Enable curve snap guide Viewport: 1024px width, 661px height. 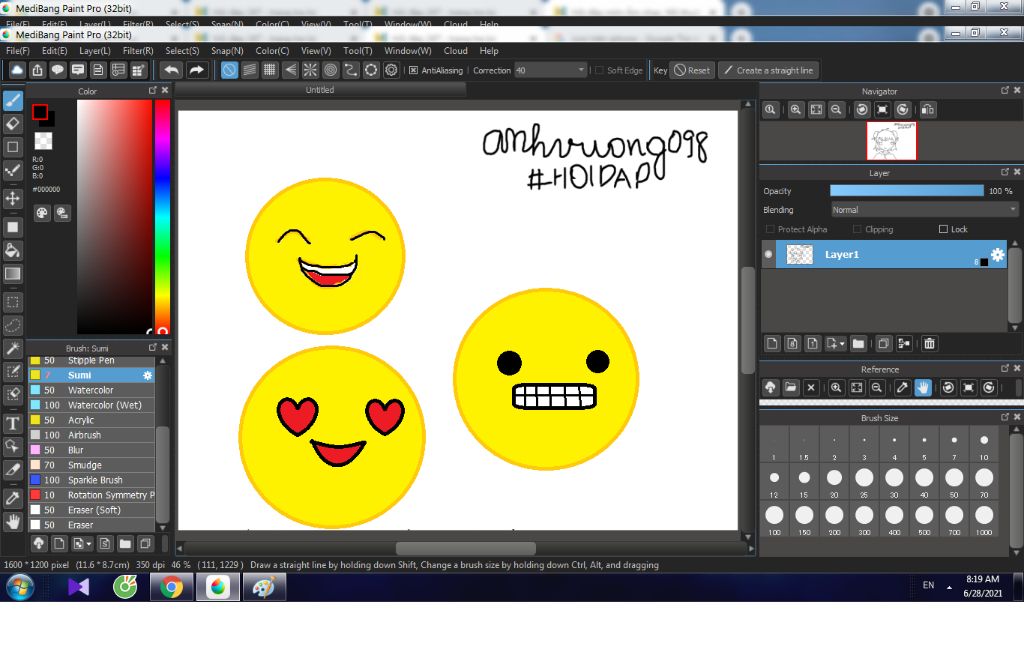tap(351, 70)
